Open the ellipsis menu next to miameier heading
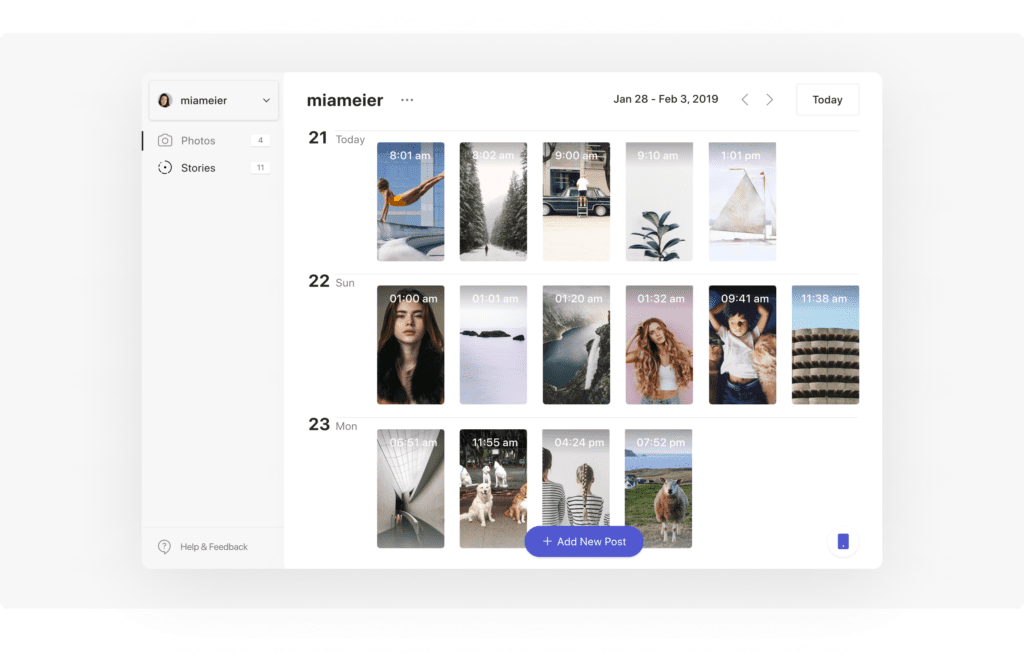 [x=407, y=100]
